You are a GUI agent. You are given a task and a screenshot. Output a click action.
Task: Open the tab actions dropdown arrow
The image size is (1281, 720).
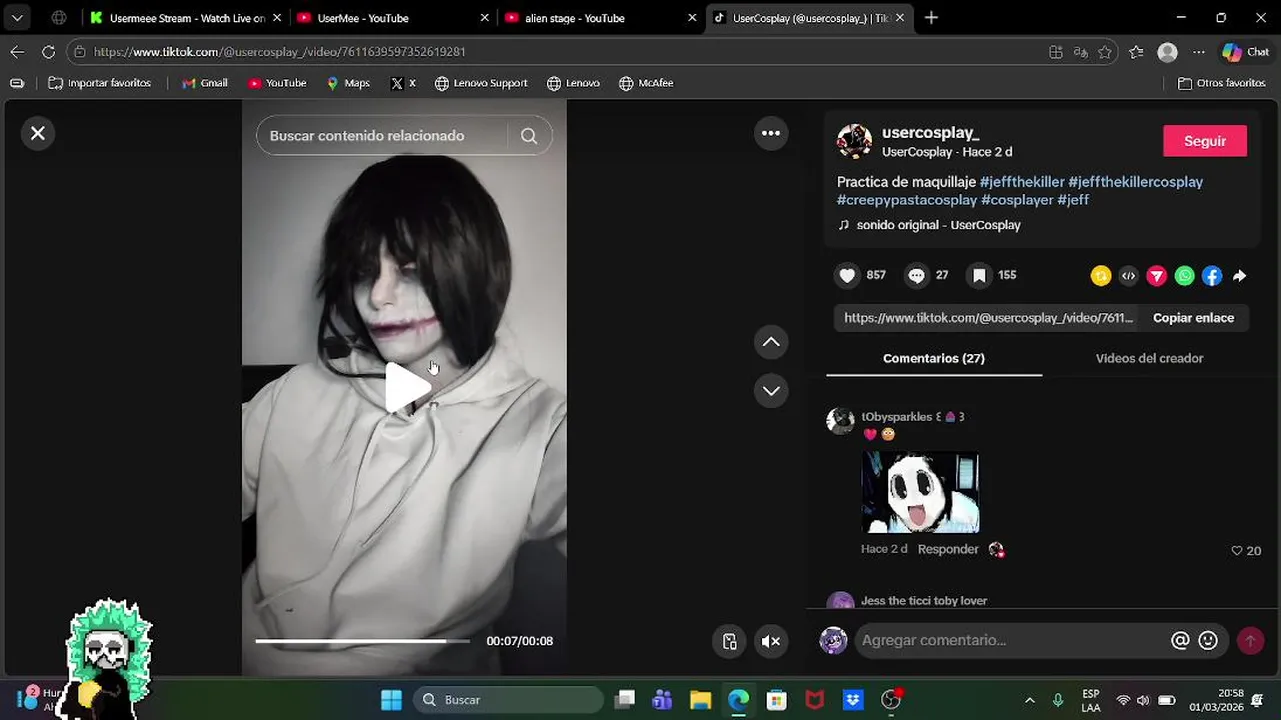[x=17, y=18]
